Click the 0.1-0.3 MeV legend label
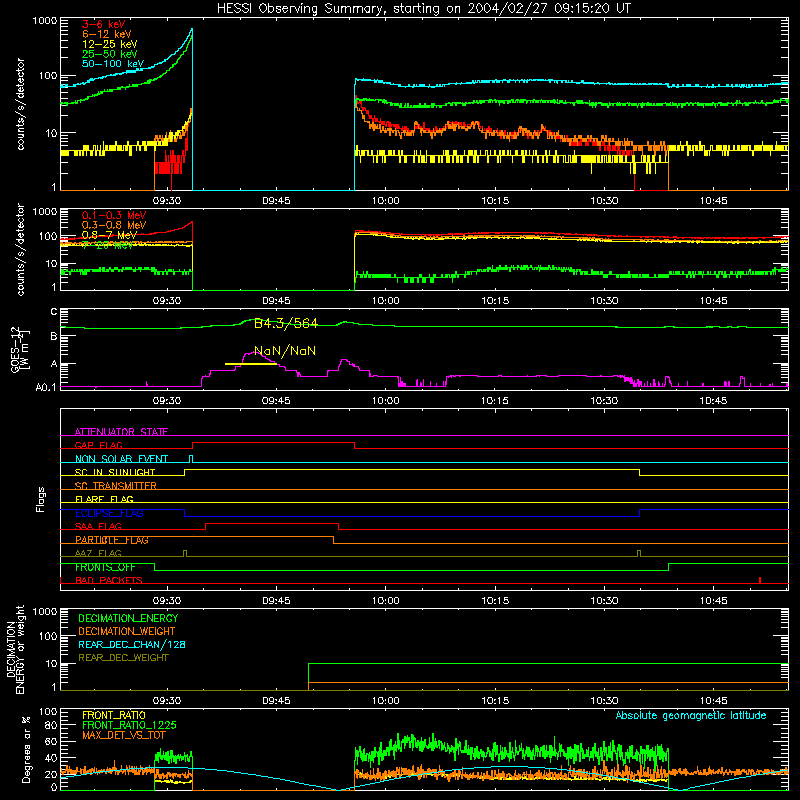This screenshot has width=800, height=800. click(114, 215)
